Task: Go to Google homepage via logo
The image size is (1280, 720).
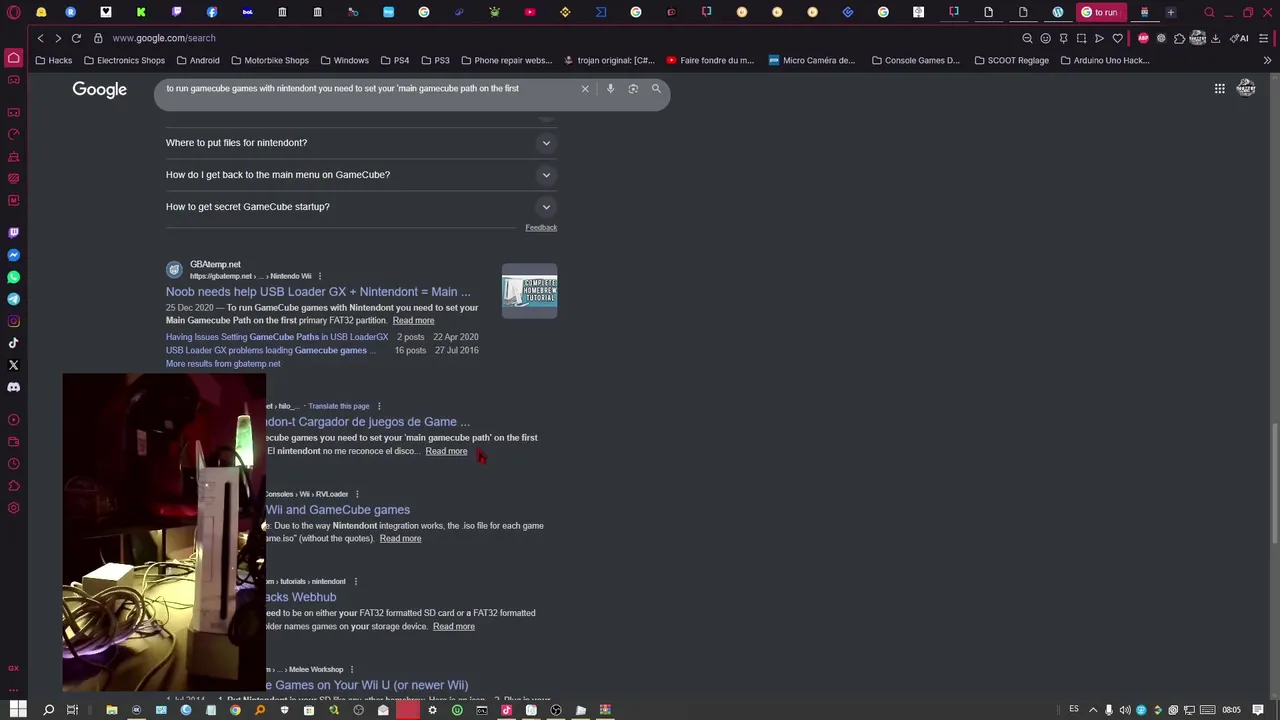Action: (99, 89)
